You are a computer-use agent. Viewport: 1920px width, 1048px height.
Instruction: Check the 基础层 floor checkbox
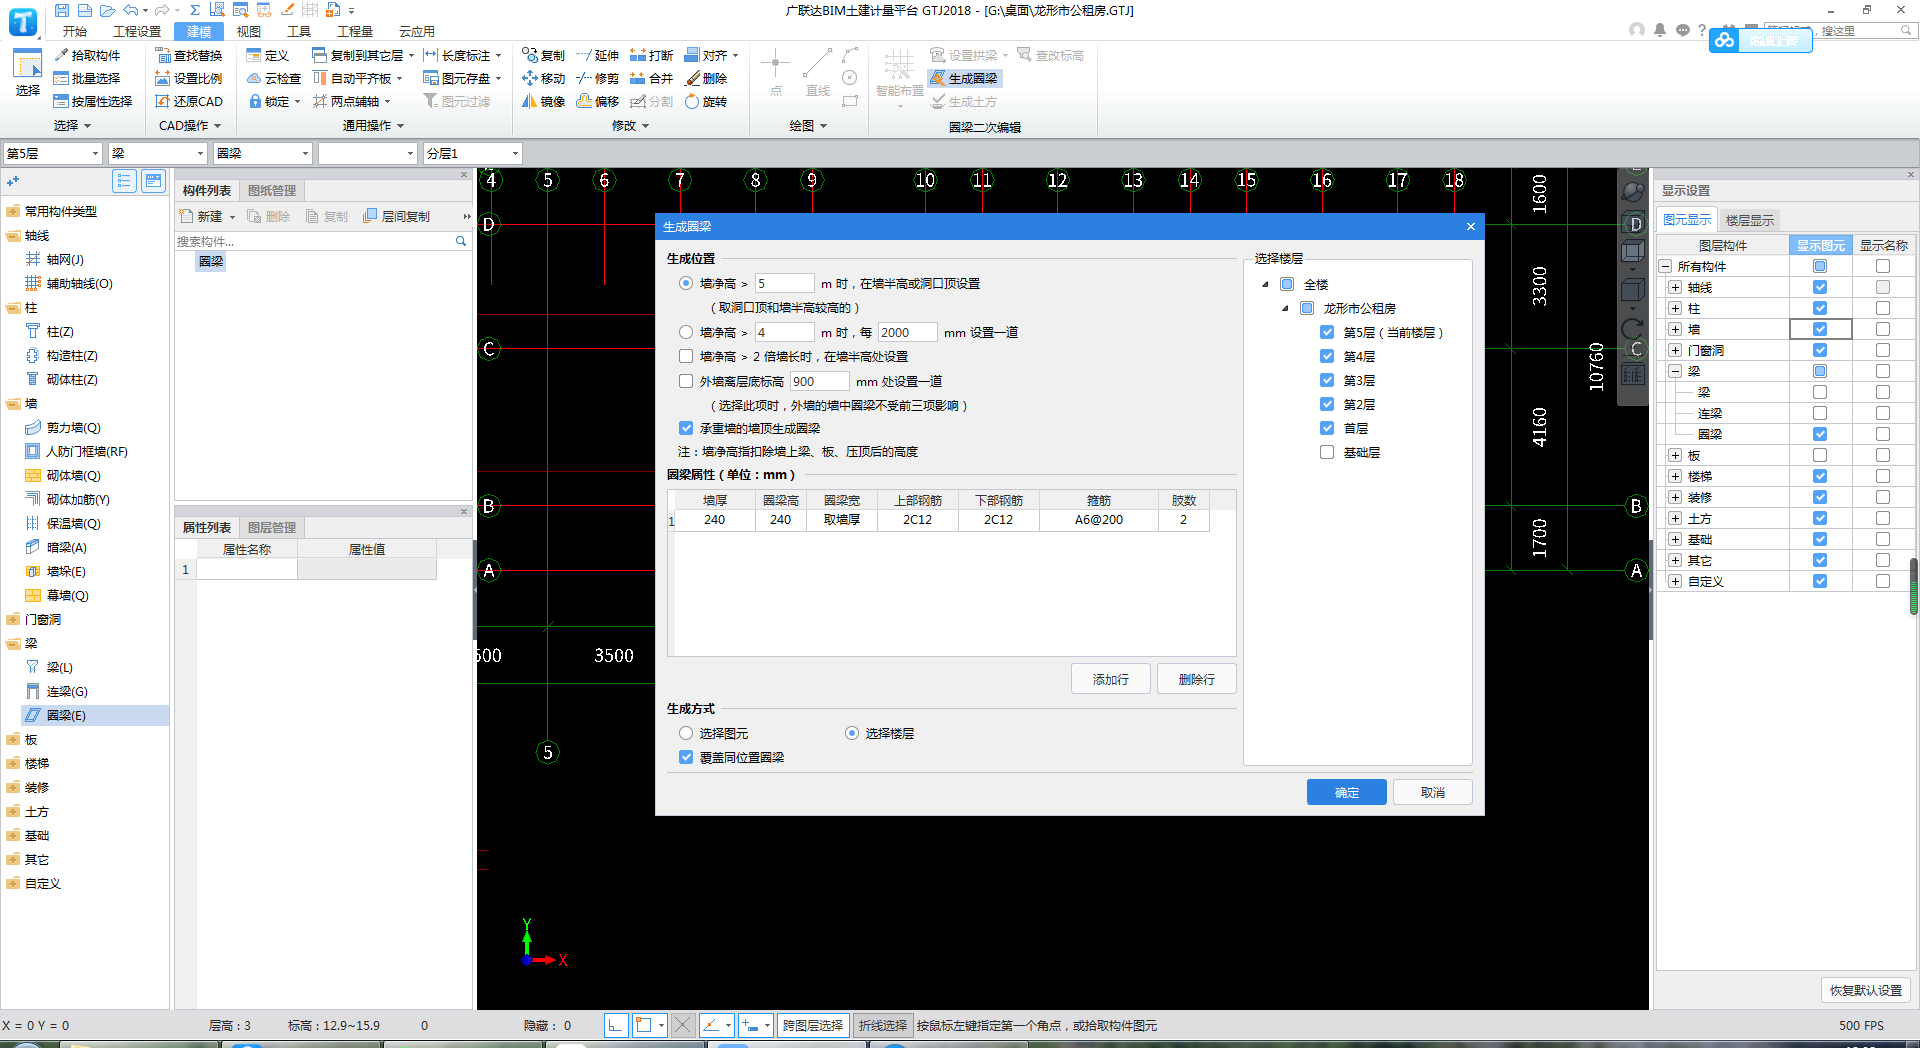click(1327, 452)
